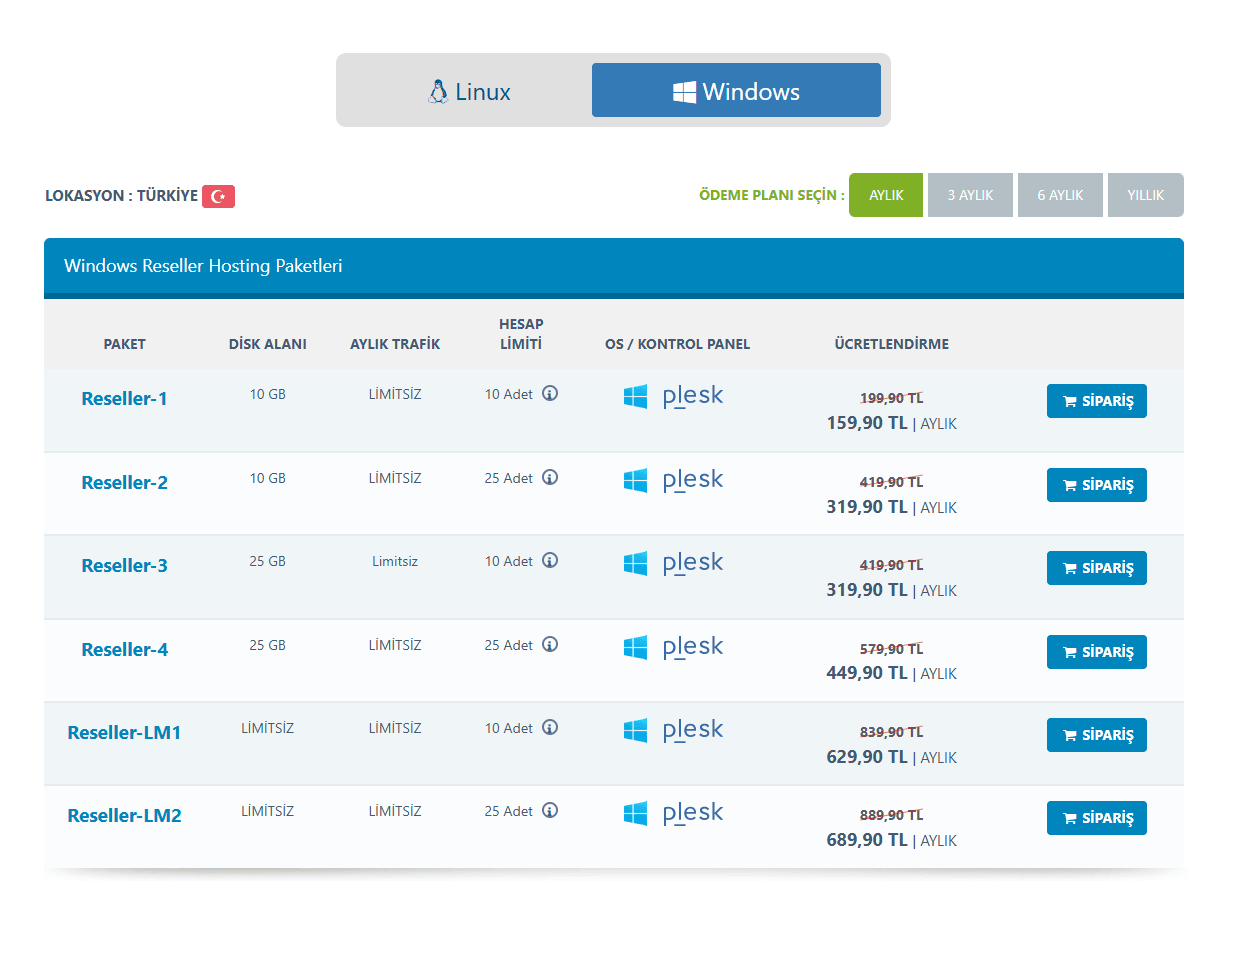
Task: Click info icon in Reseller-2 row
Action: (550, 478)
